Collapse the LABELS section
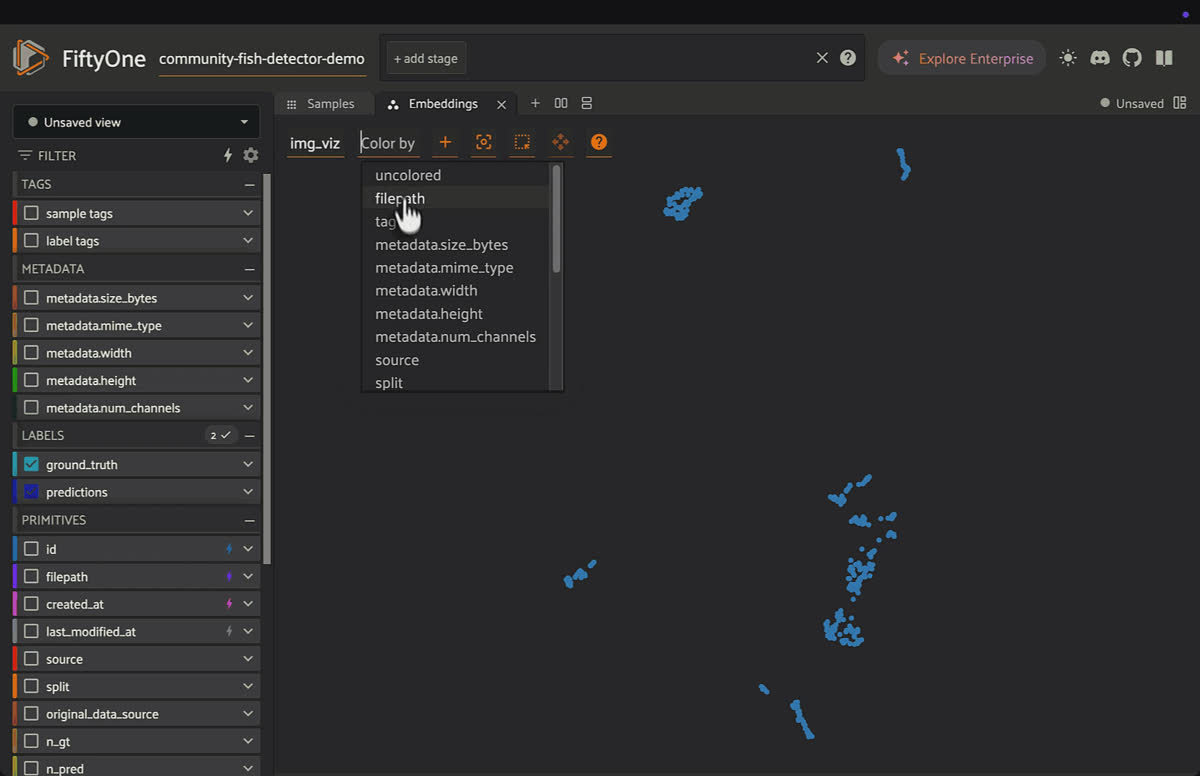Viewport: 1200px width, 776px height. point(249,436)
